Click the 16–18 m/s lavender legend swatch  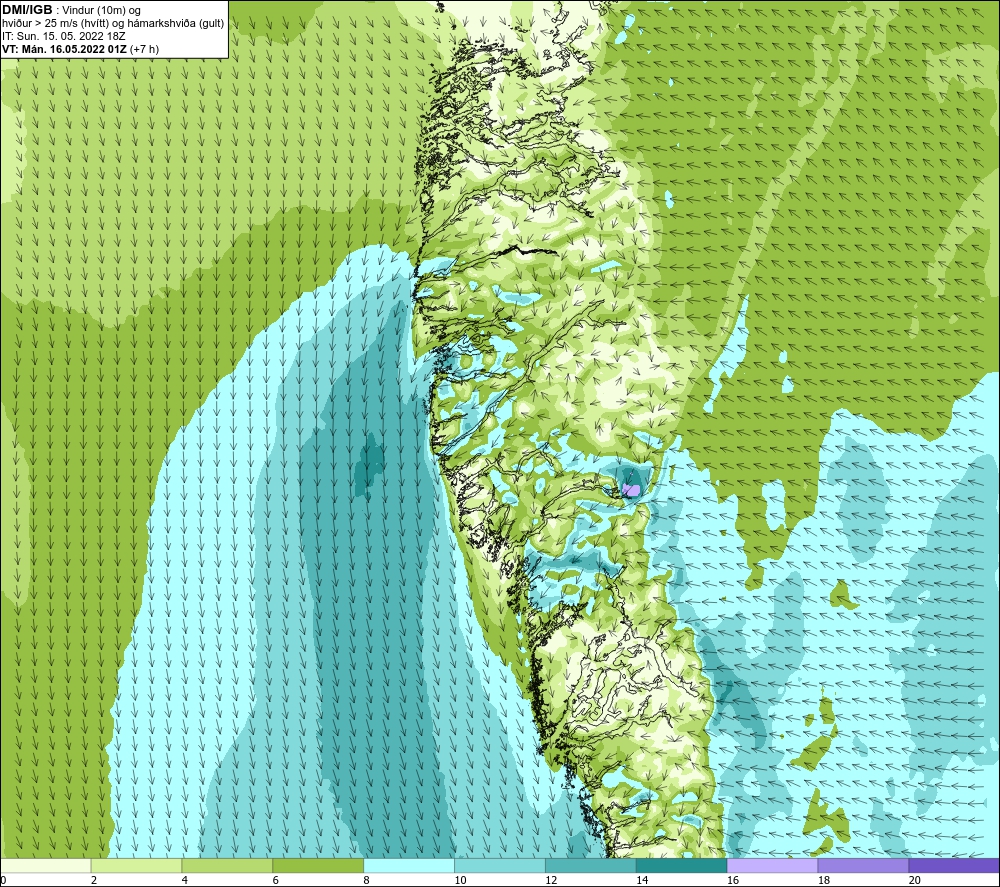[772, 865]
